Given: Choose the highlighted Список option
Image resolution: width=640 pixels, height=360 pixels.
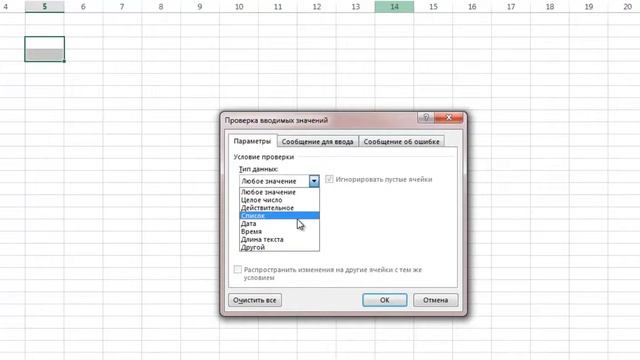Looking at the screenshot, I should (x=279, y=216).
